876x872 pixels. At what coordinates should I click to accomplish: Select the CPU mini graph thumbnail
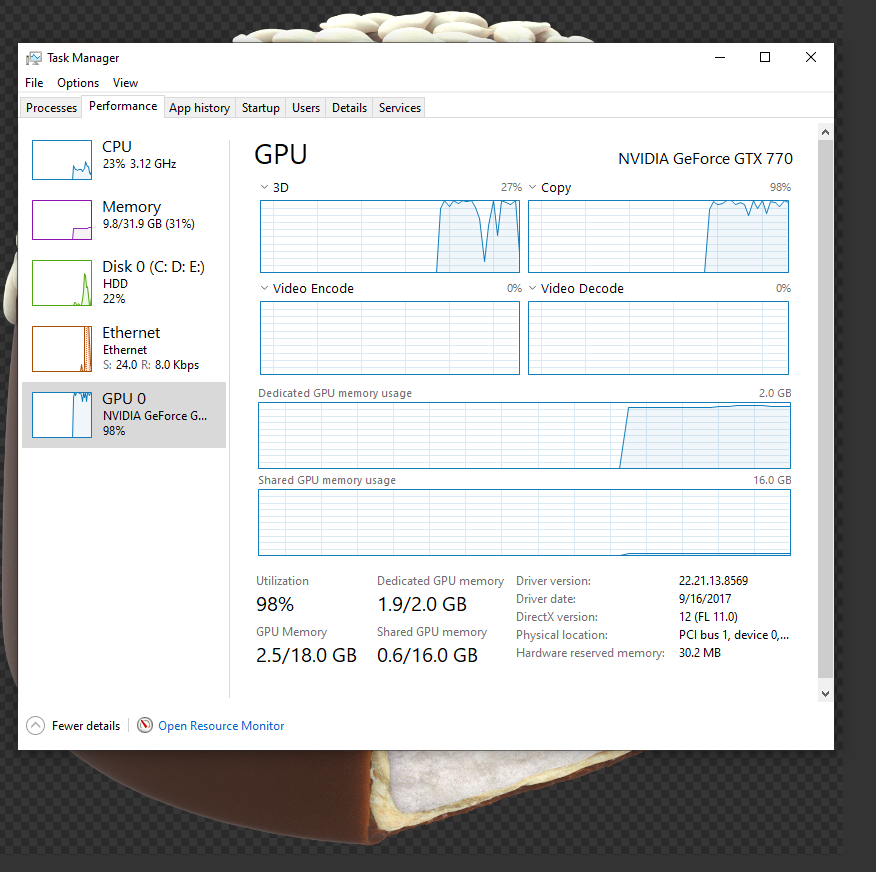[62, 160]
